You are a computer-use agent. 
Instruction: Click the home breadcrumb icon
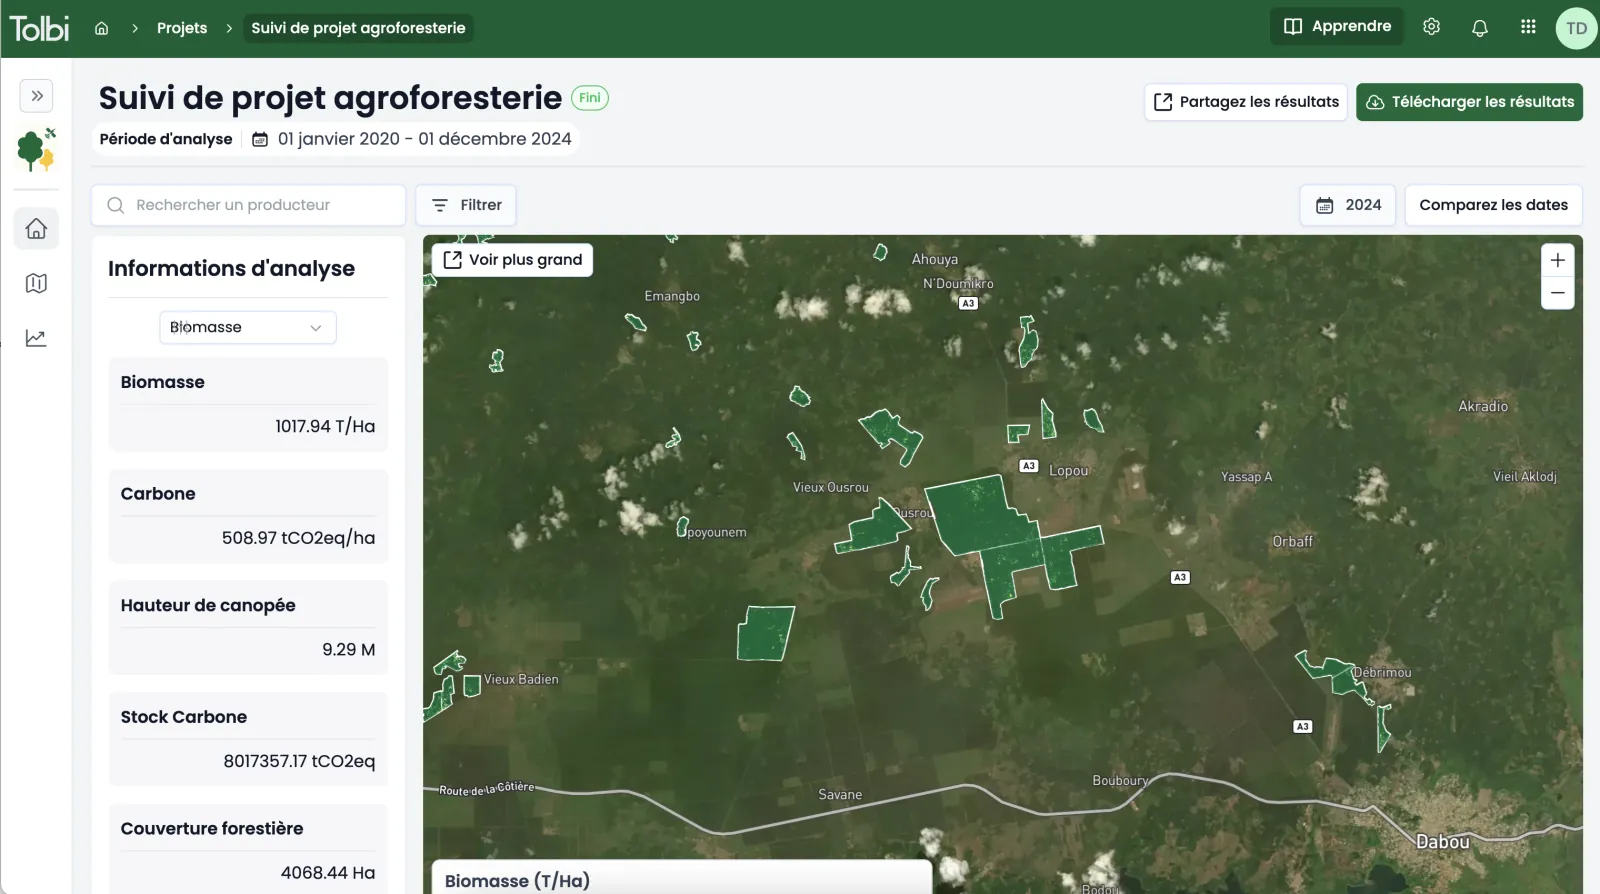[101, 28]
